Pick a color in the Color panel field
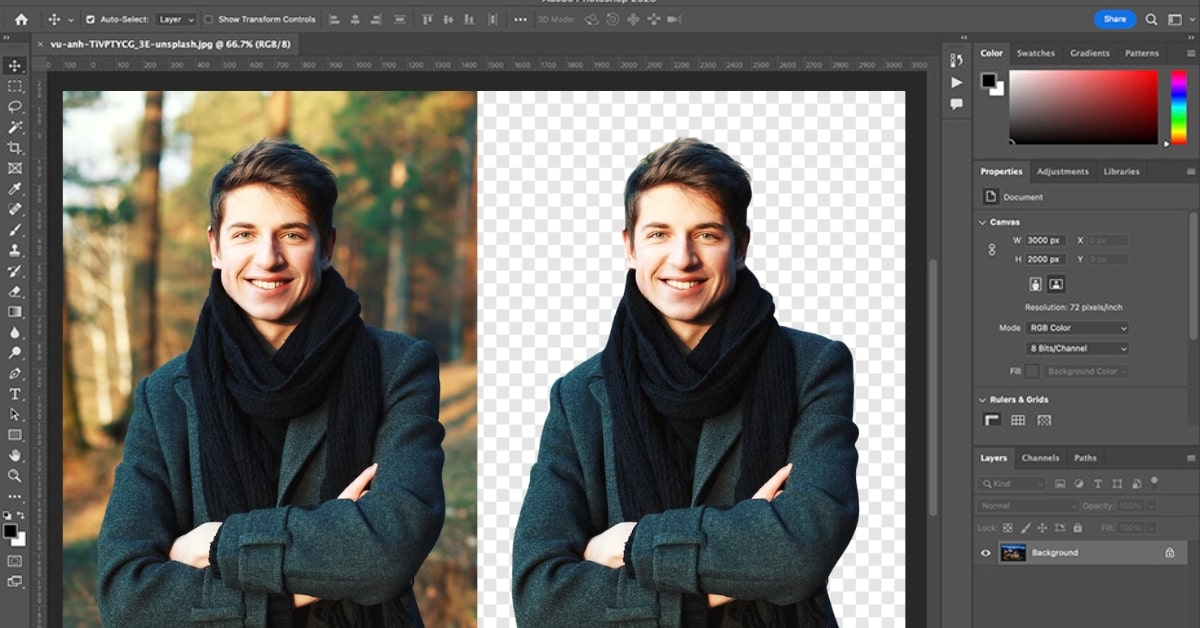Viewport: 1200px width, 628px height. [x=1083, y=107]
